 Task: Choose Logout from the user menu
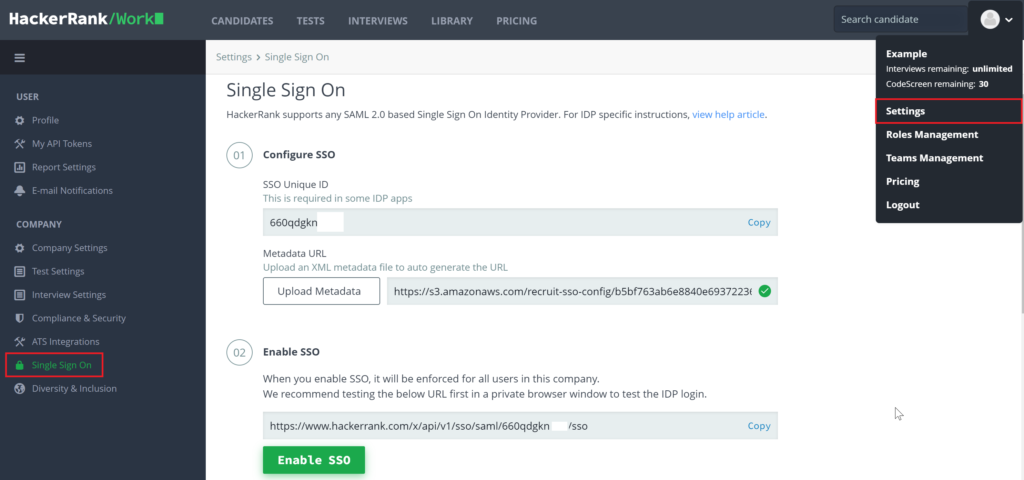click(902, 205)
